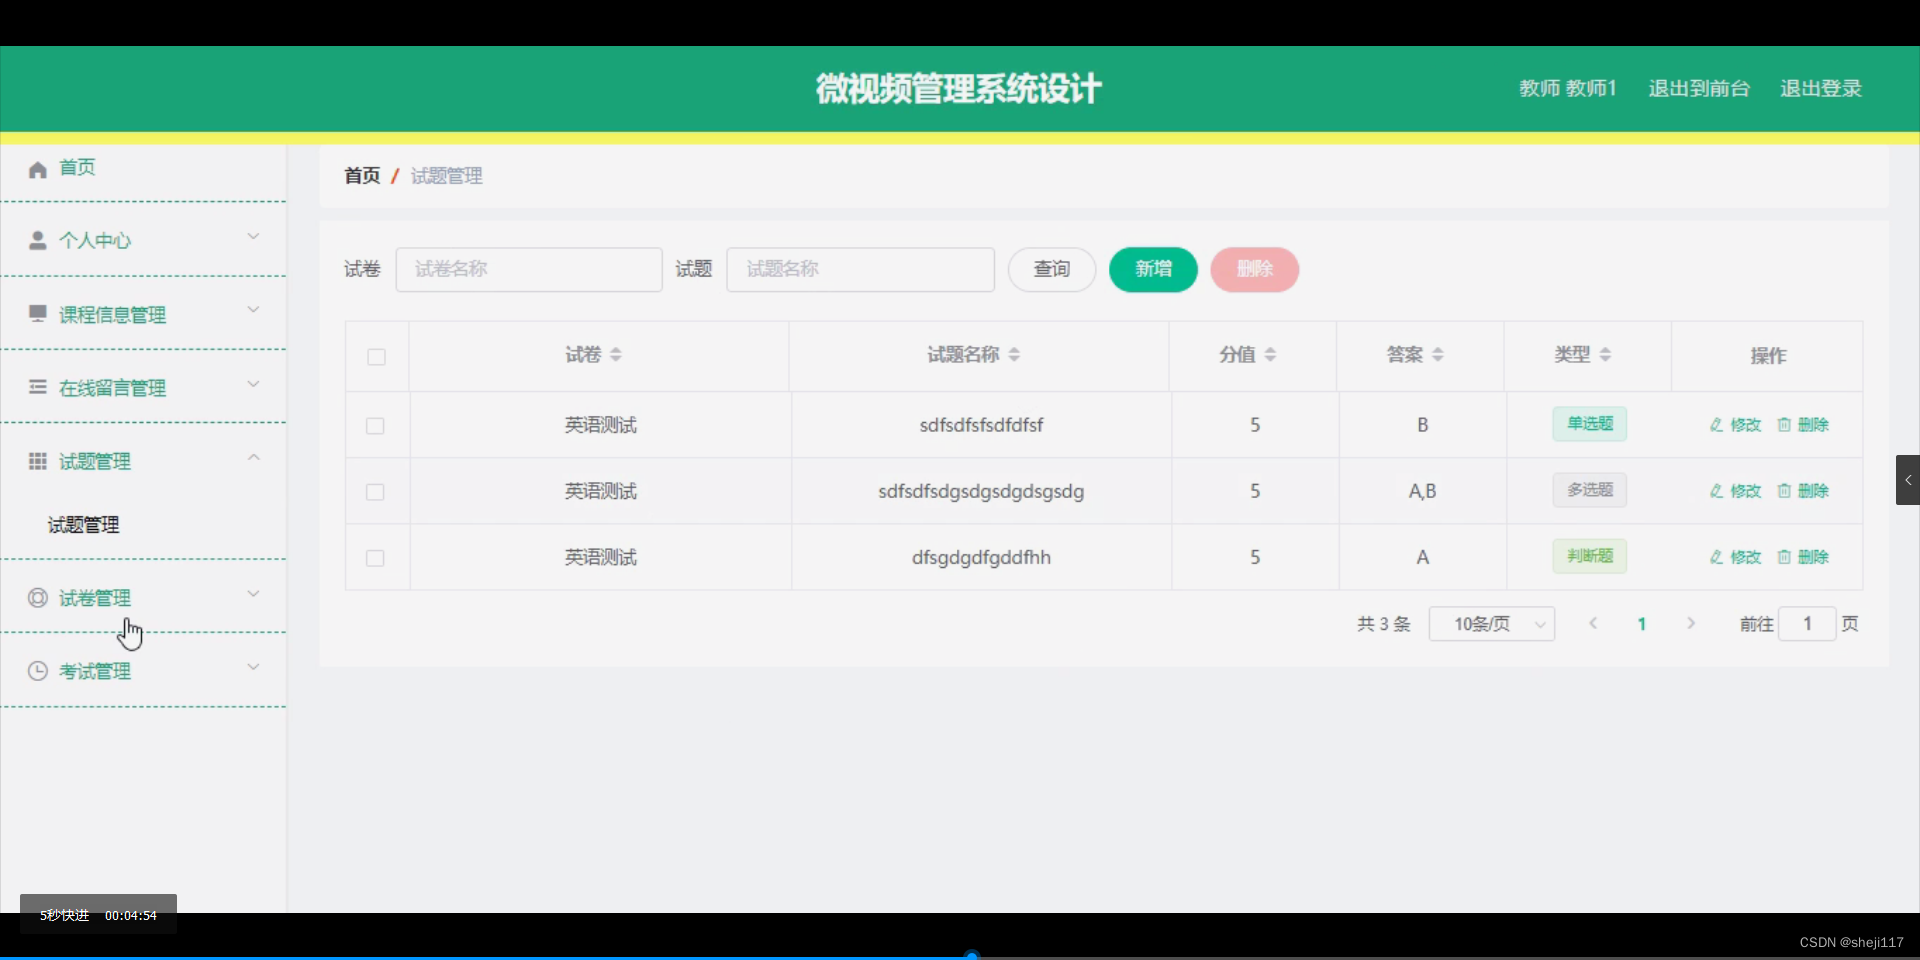Toggle the select-all checkbox in table header
The height and width of the screenshot is (960, 1920).
(376, 357)
